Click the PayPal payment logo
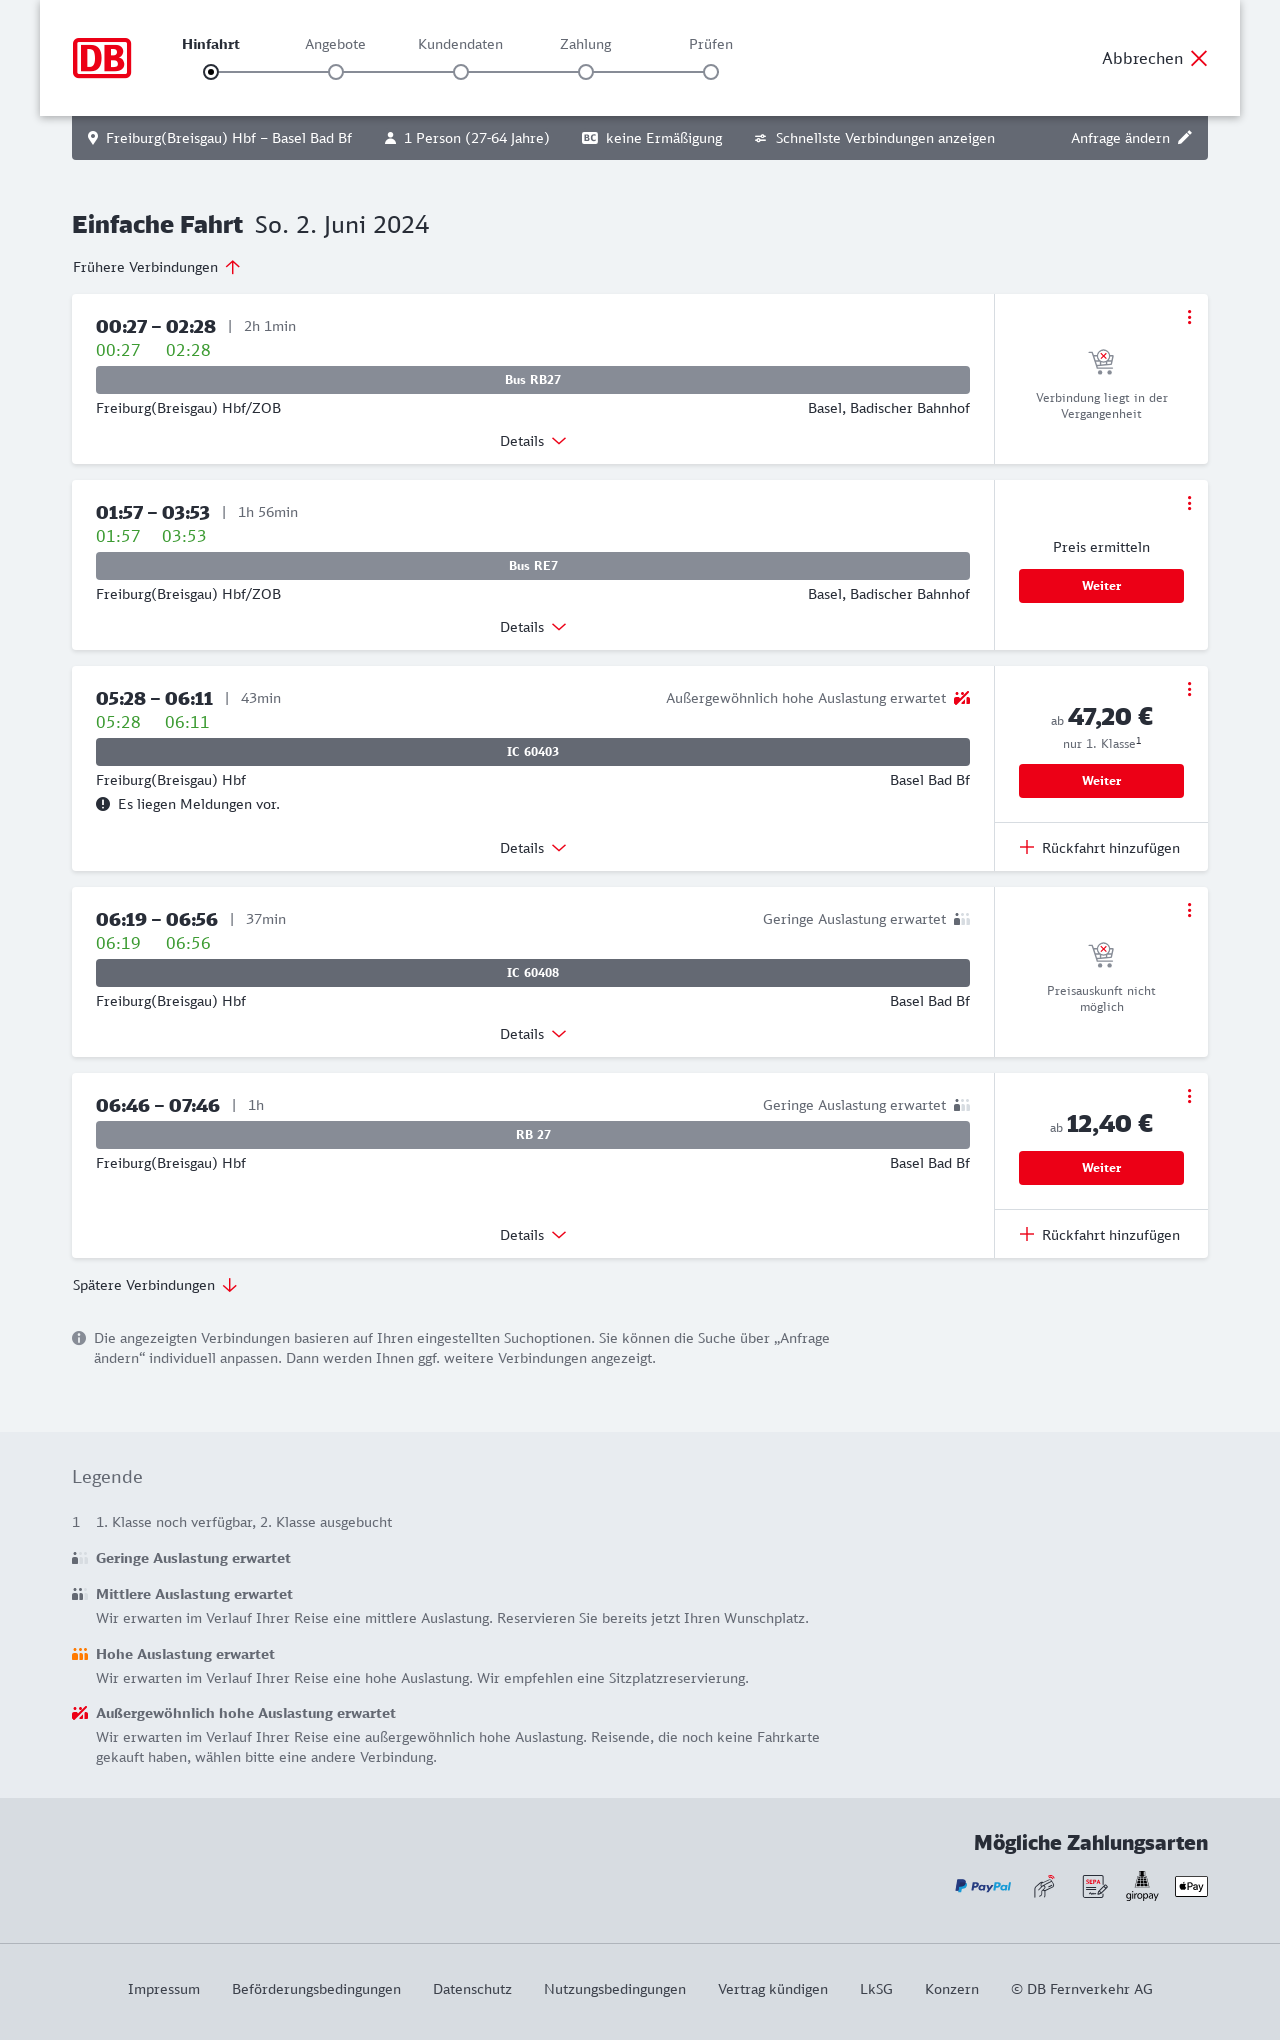 [983, 1886]
